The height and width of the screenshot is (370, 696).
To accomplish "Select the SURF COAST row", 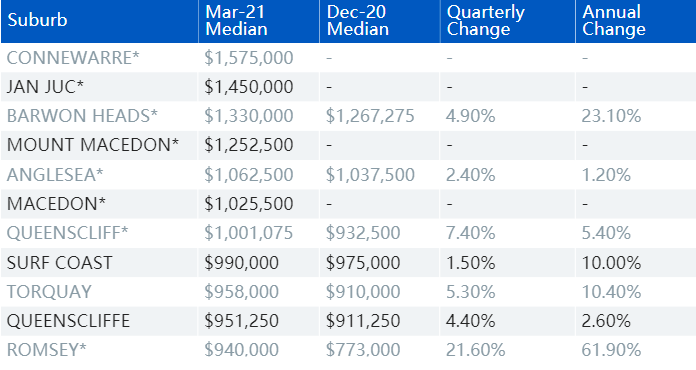I will tap(348, 262).
